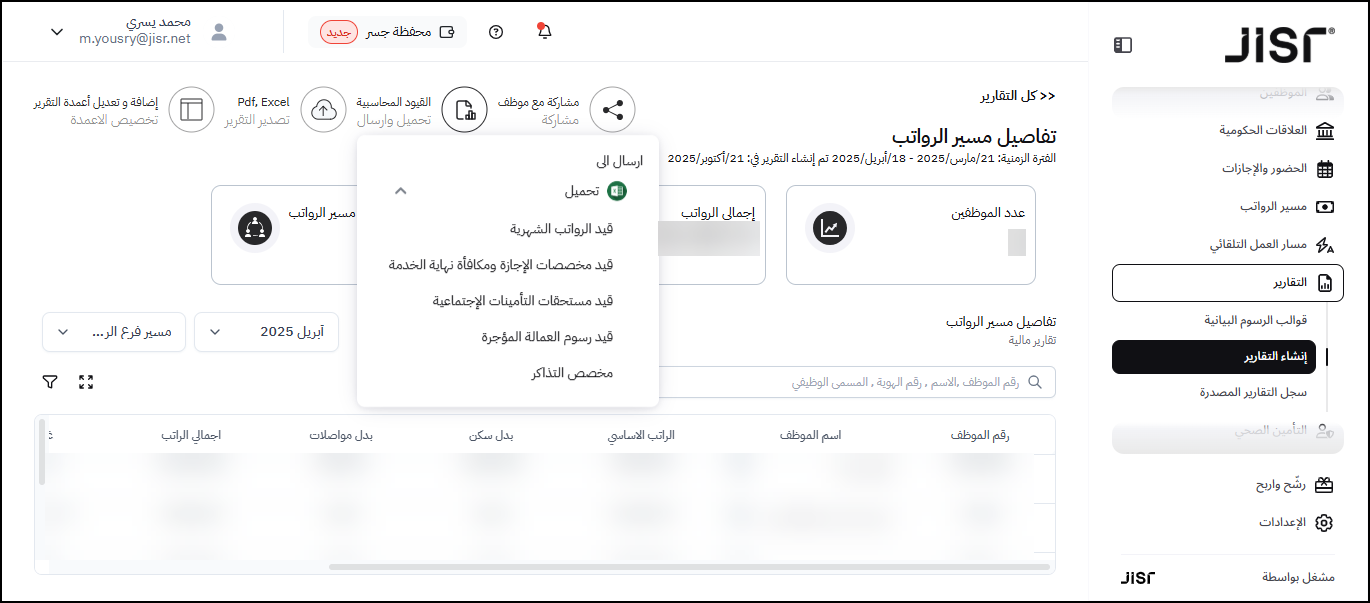
Task: Expand table to fullscreen view
Action: click(86, 382)
